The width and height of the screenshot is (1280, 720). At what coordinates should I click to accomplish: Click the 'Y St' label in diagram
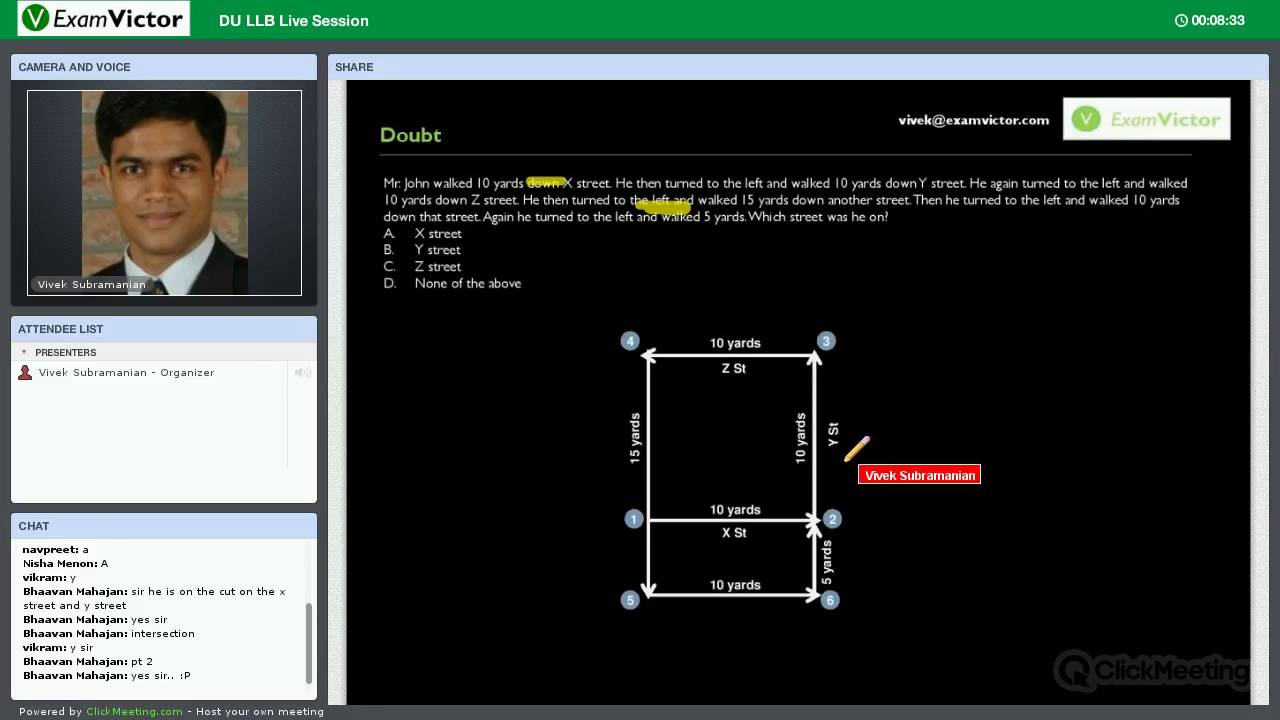pyautogui.click(x=833, y=434)
